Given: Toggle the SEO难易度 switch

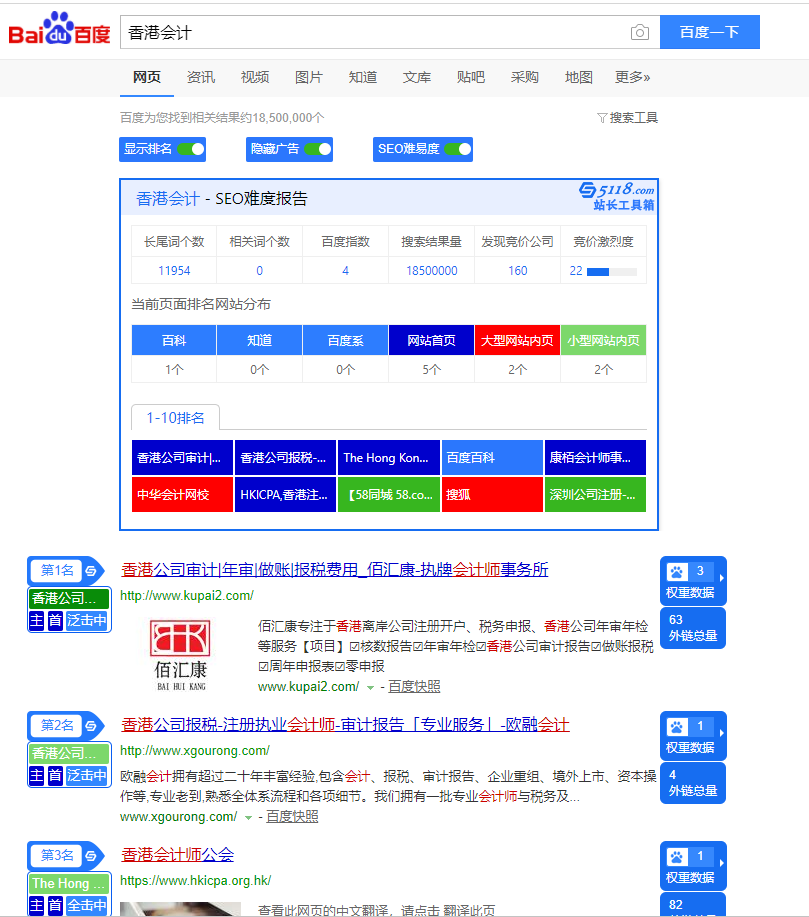Looking at the screenshot, I should 458,149.
